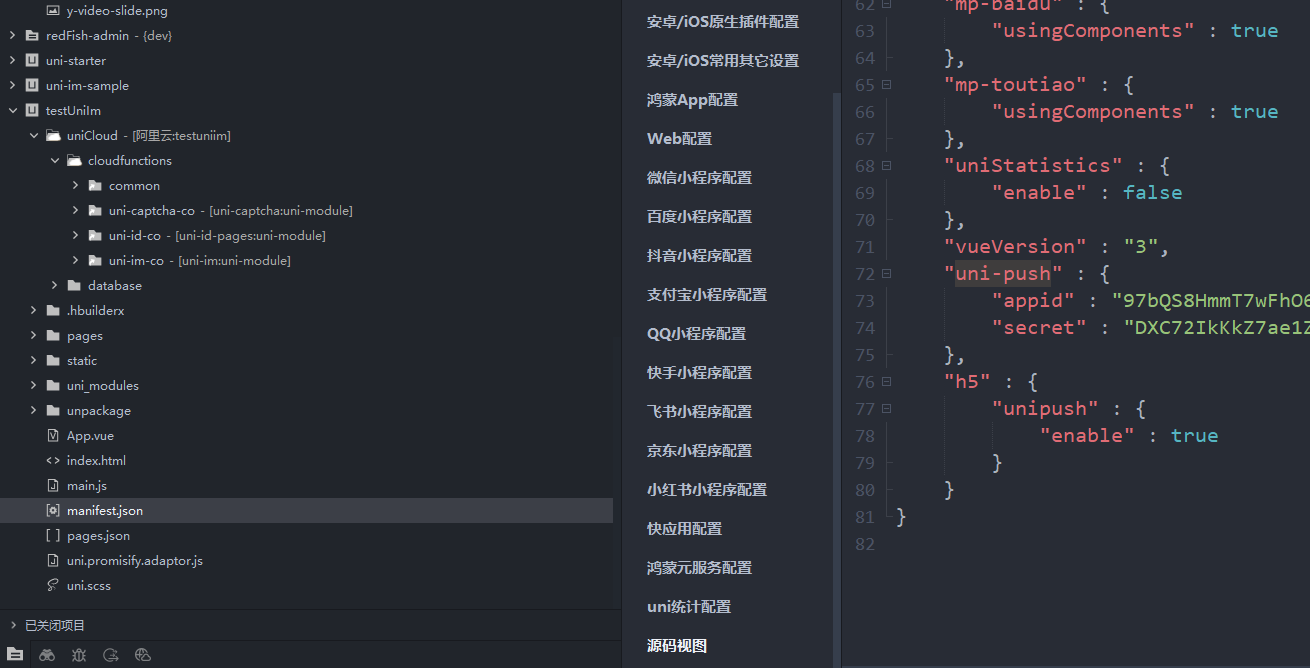Expand the uni_modules folder arrow
1310x668 pixels.
pyautogui.click(x=33, y=385)
